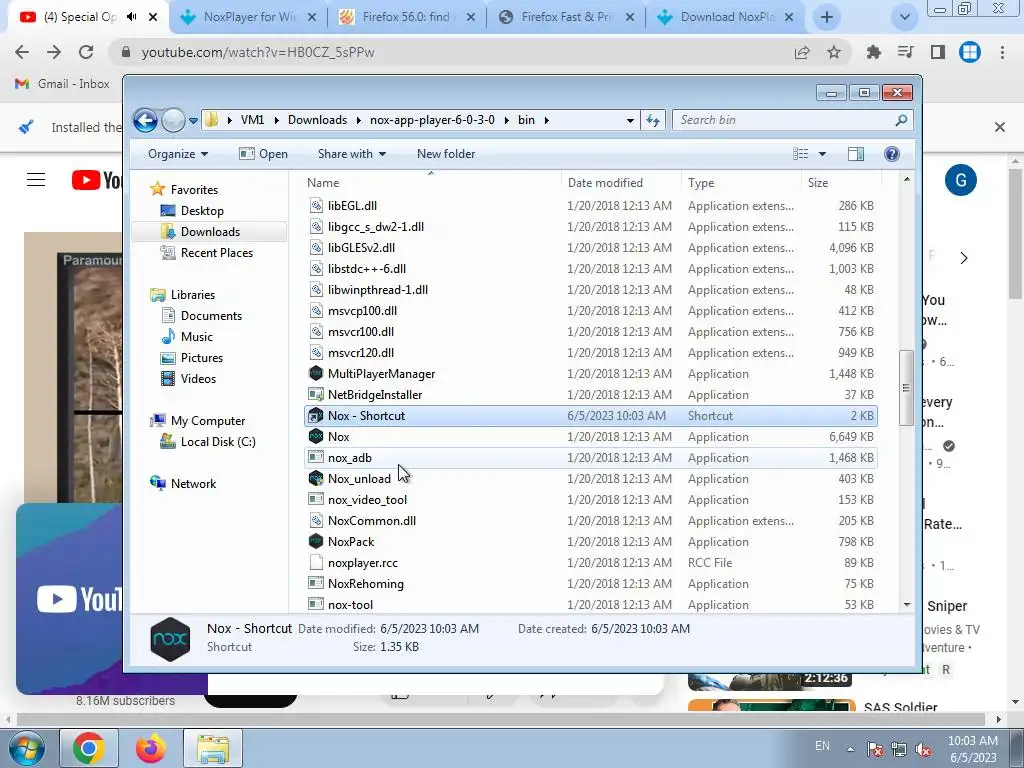Click Firefox icon in the taskbar
The width and height of the screenshot is (1024, 768).
[x=150, y=748]
